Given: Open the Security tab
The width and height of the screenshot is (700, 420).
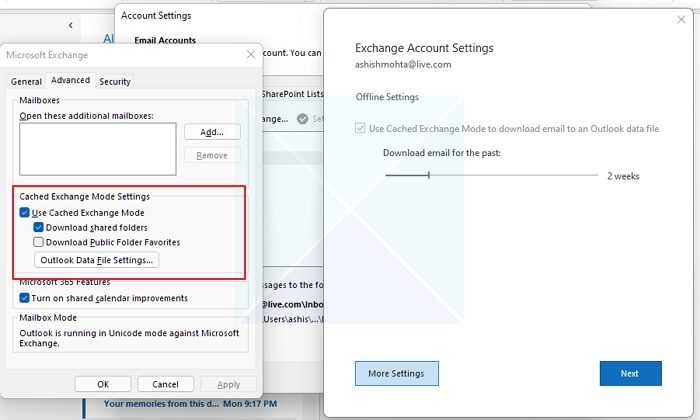Looking at the screenshot, I should click(x=115, y=82).
